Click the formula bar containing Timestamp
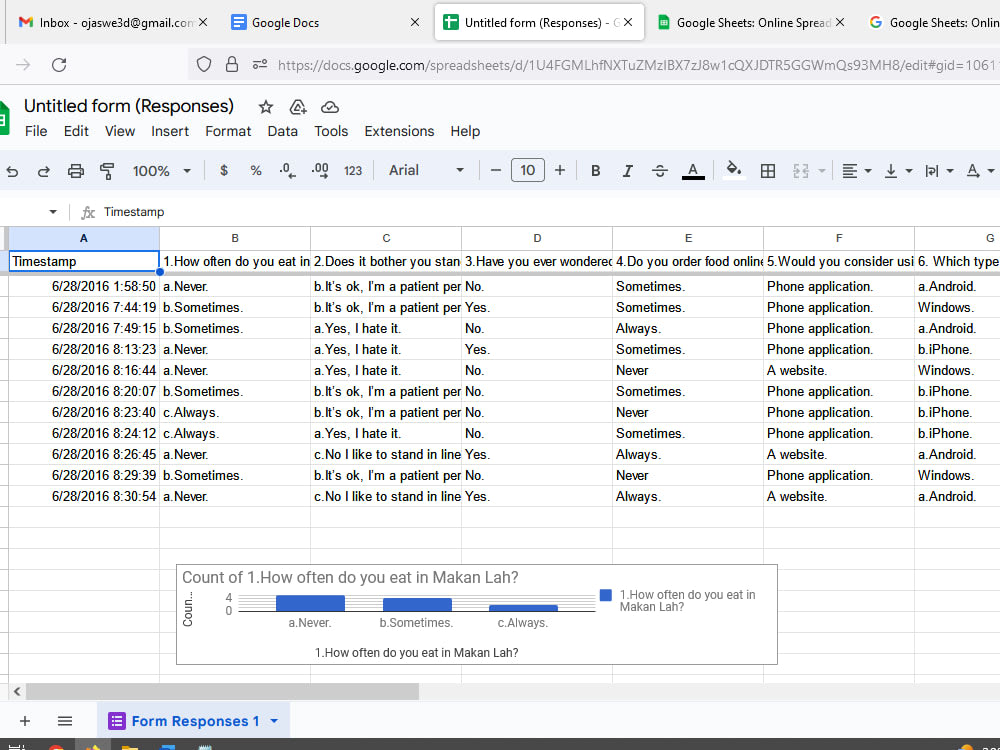Viewport: 1000px width, 750px height. pos(548,212)
